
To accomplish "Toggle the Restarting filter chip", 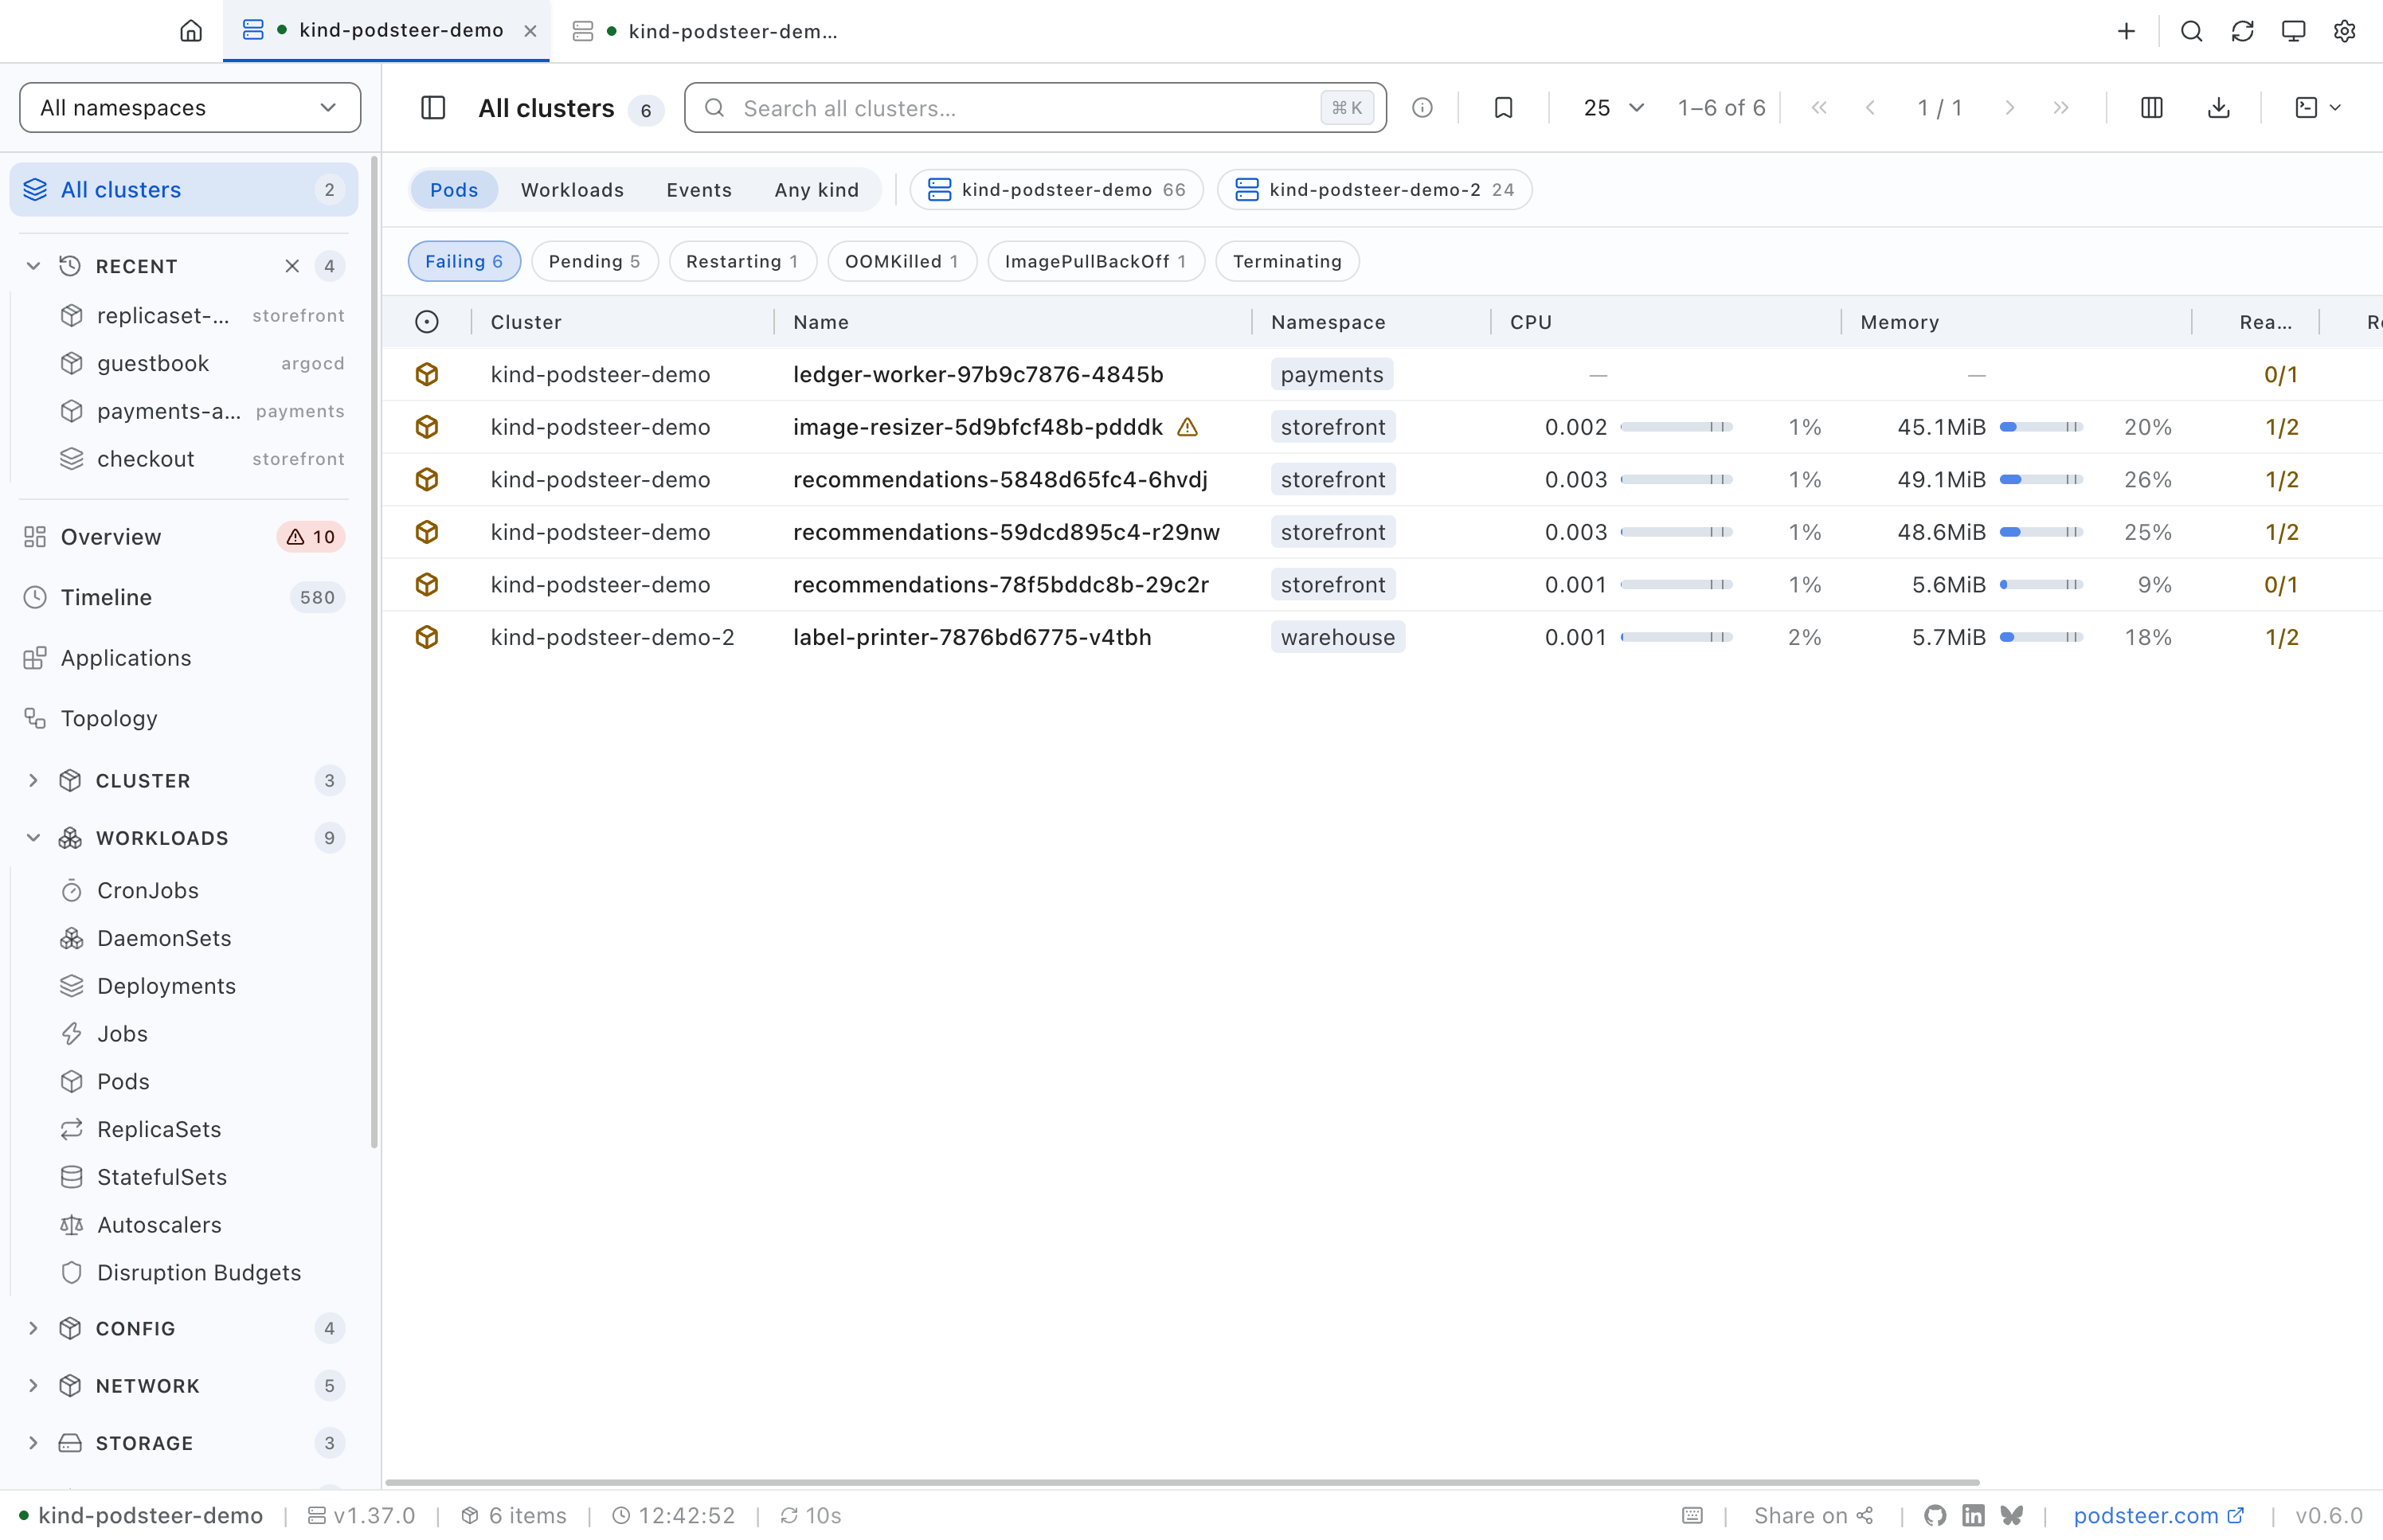I will 742,261.
